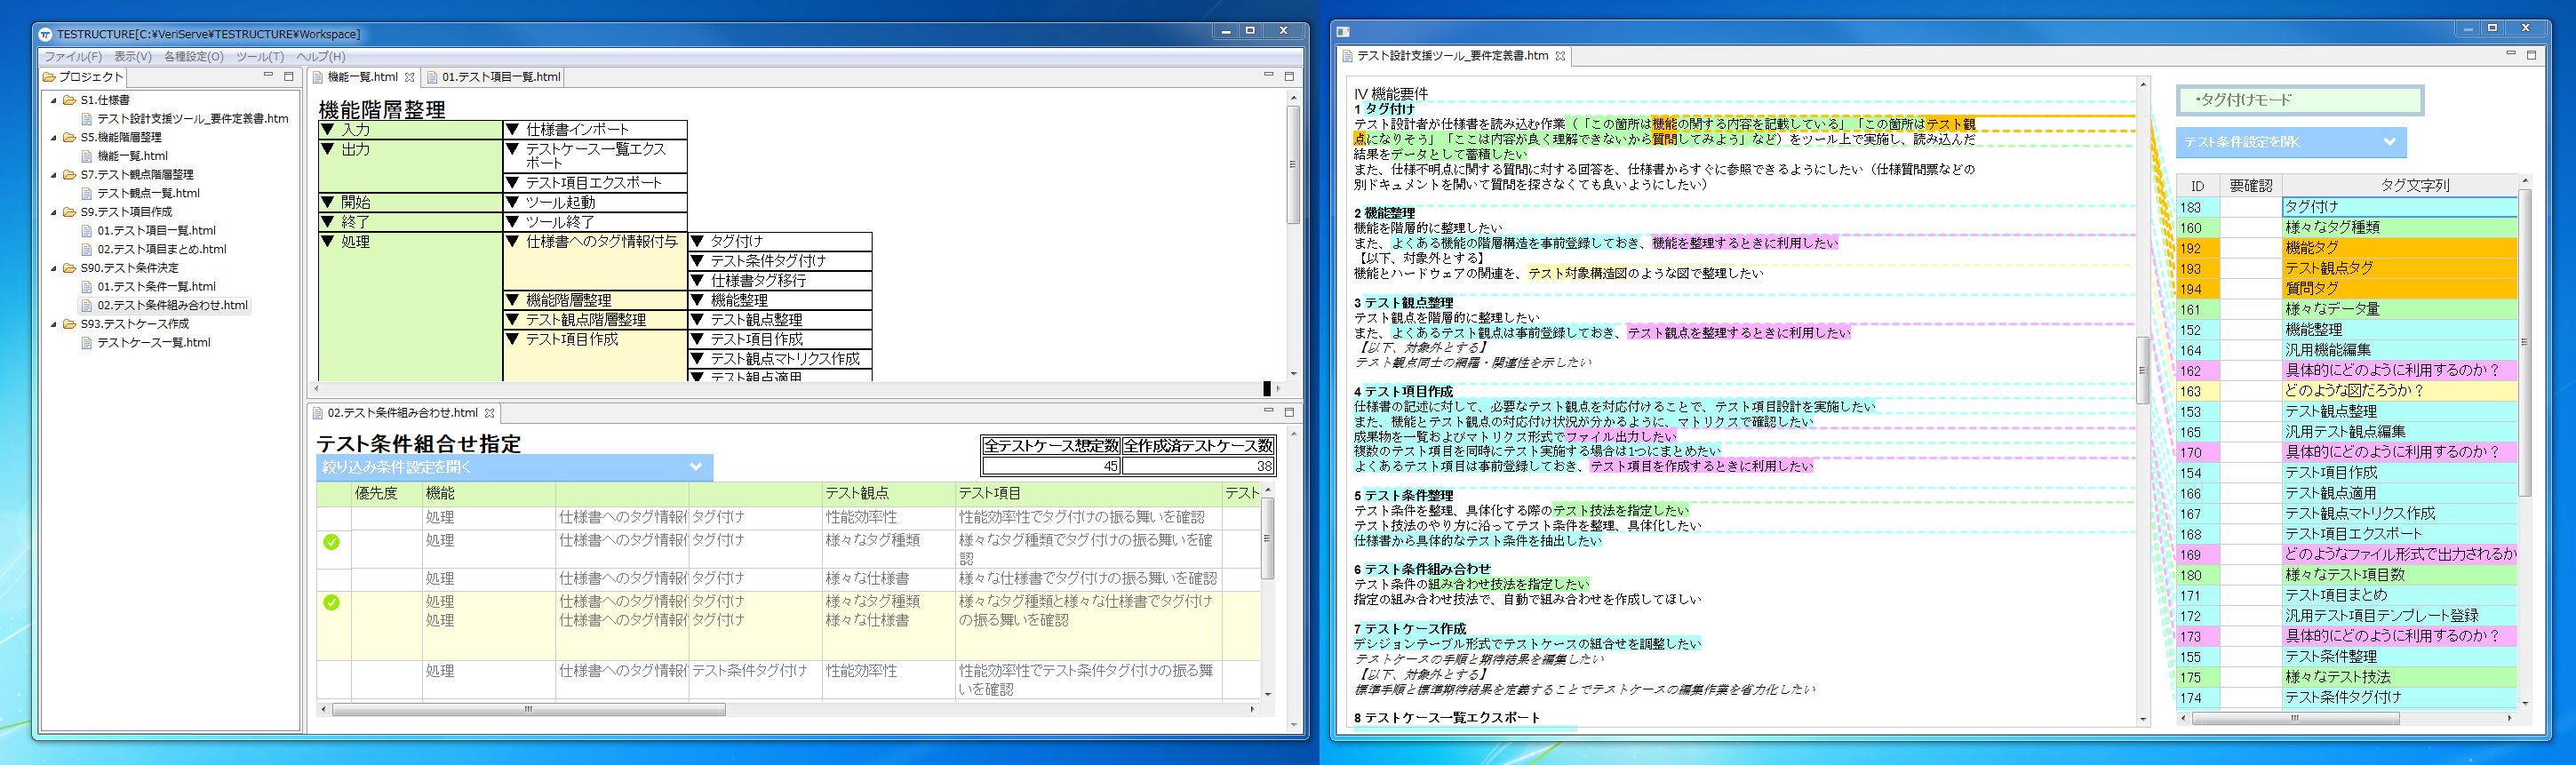Maximize the 02.テスト条件組み合わせ.html editor pane
The width and height of the screenshot is (2576, 765).
tap(1289, 412)
